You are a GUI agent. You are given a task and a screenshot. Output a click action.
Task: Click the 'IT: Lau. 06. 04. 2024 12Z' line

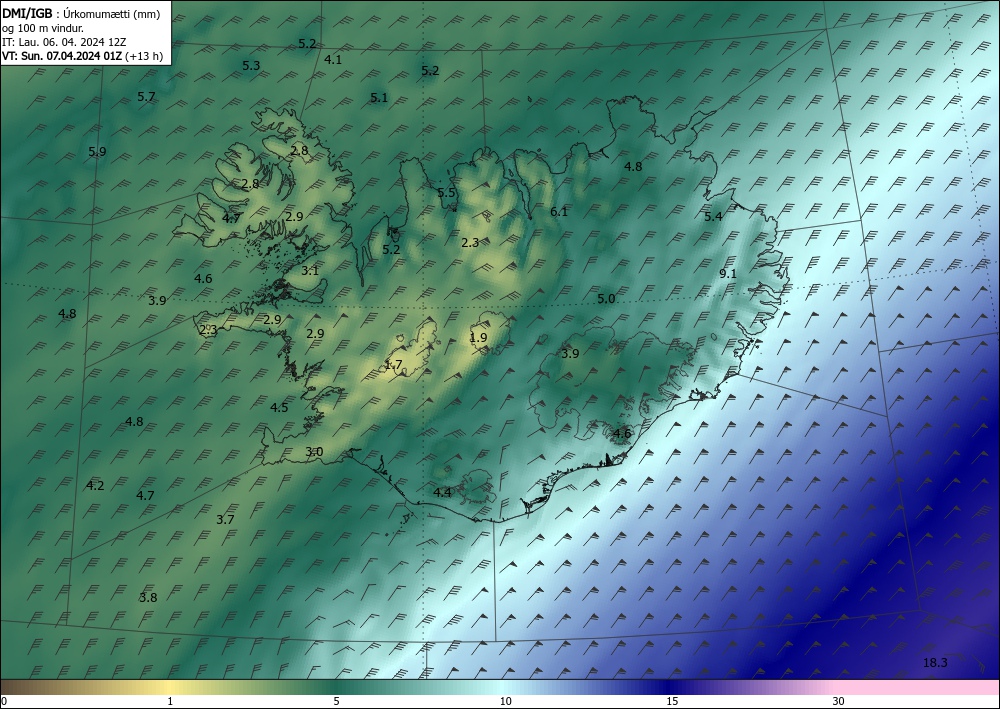64,42
